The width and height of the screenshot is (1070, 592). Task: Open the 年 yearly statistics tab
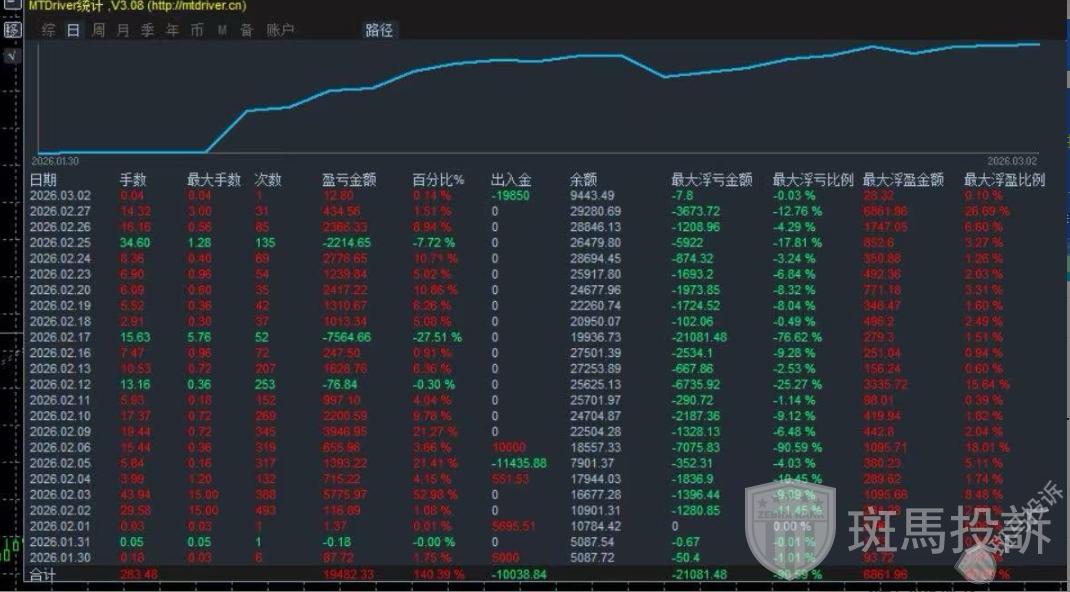[172, 30]
